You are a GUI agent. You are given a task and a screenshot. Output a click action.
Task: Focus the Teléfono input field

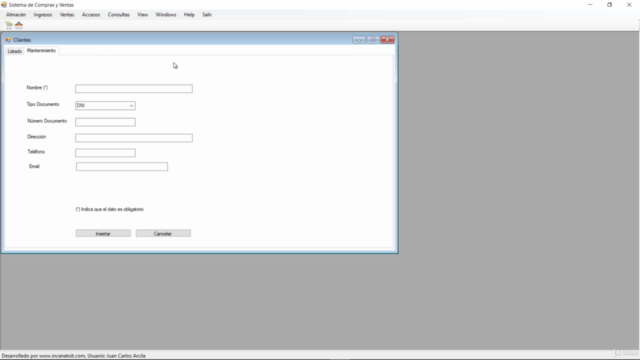[105, 153]
